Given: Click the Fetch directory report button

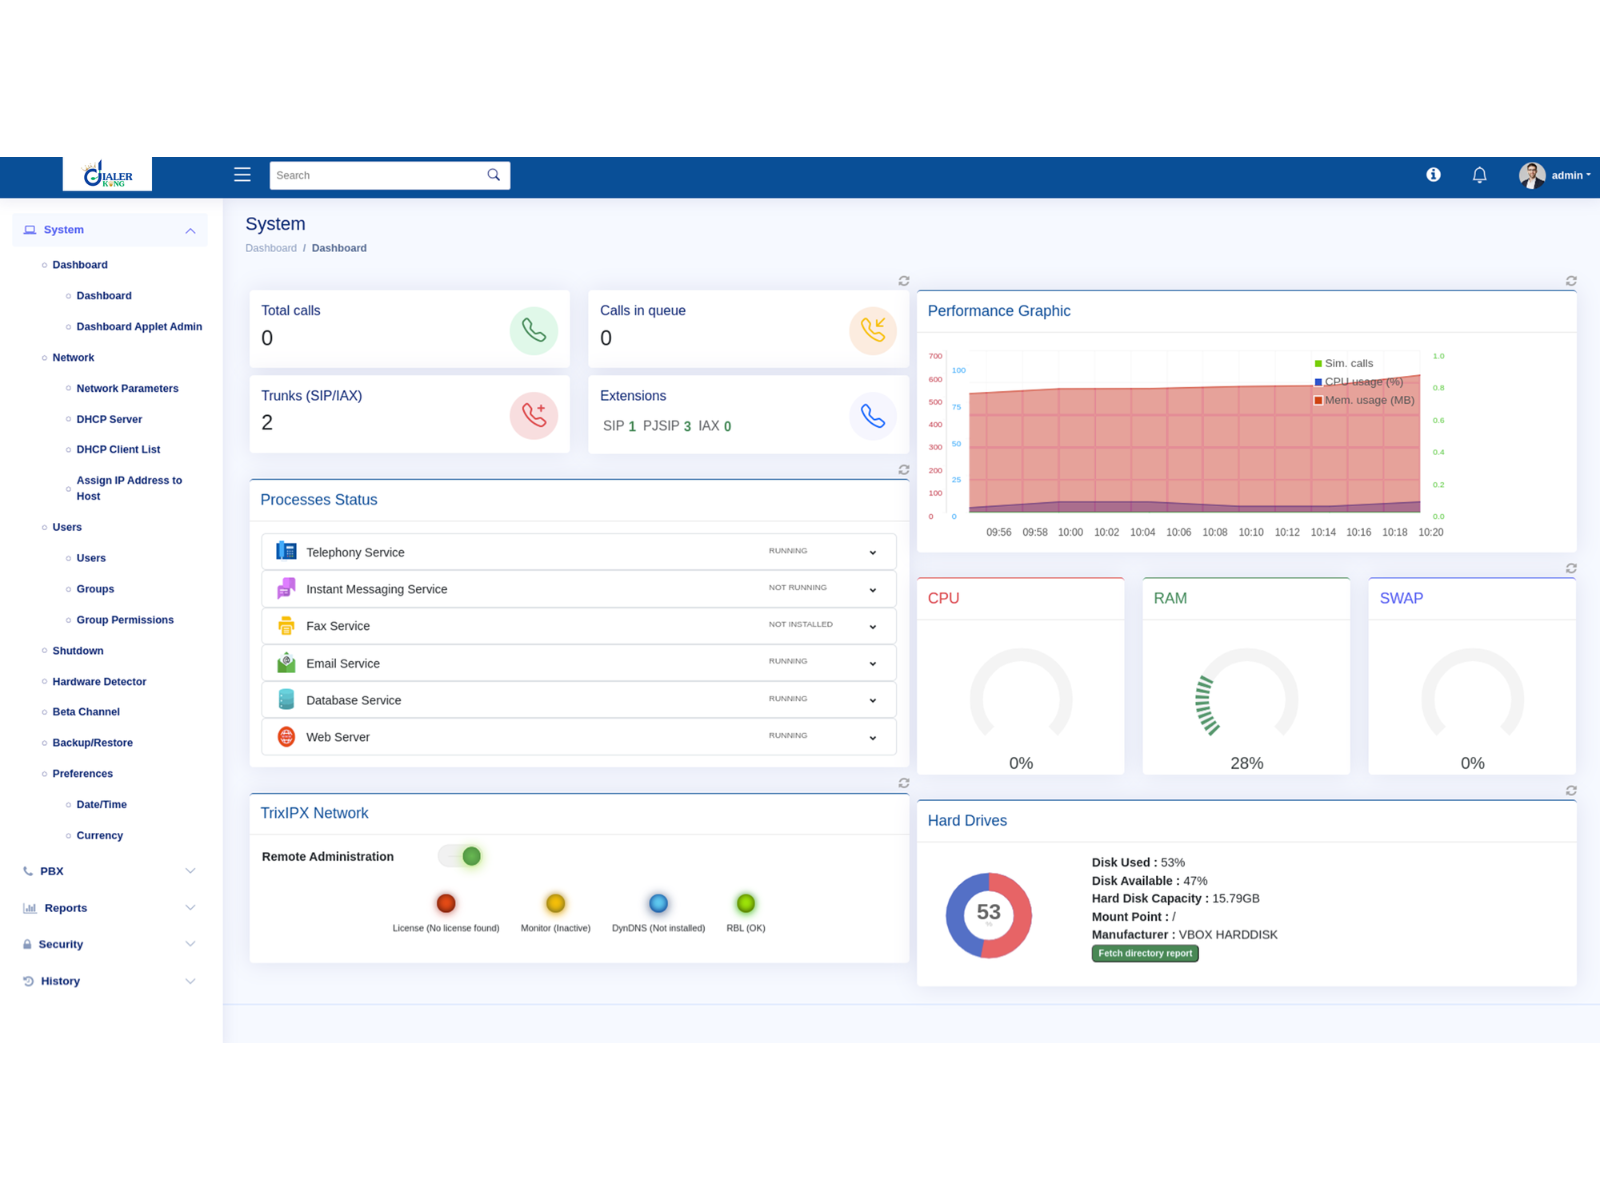Looking at the screenshot, I should coord(1144,953).
